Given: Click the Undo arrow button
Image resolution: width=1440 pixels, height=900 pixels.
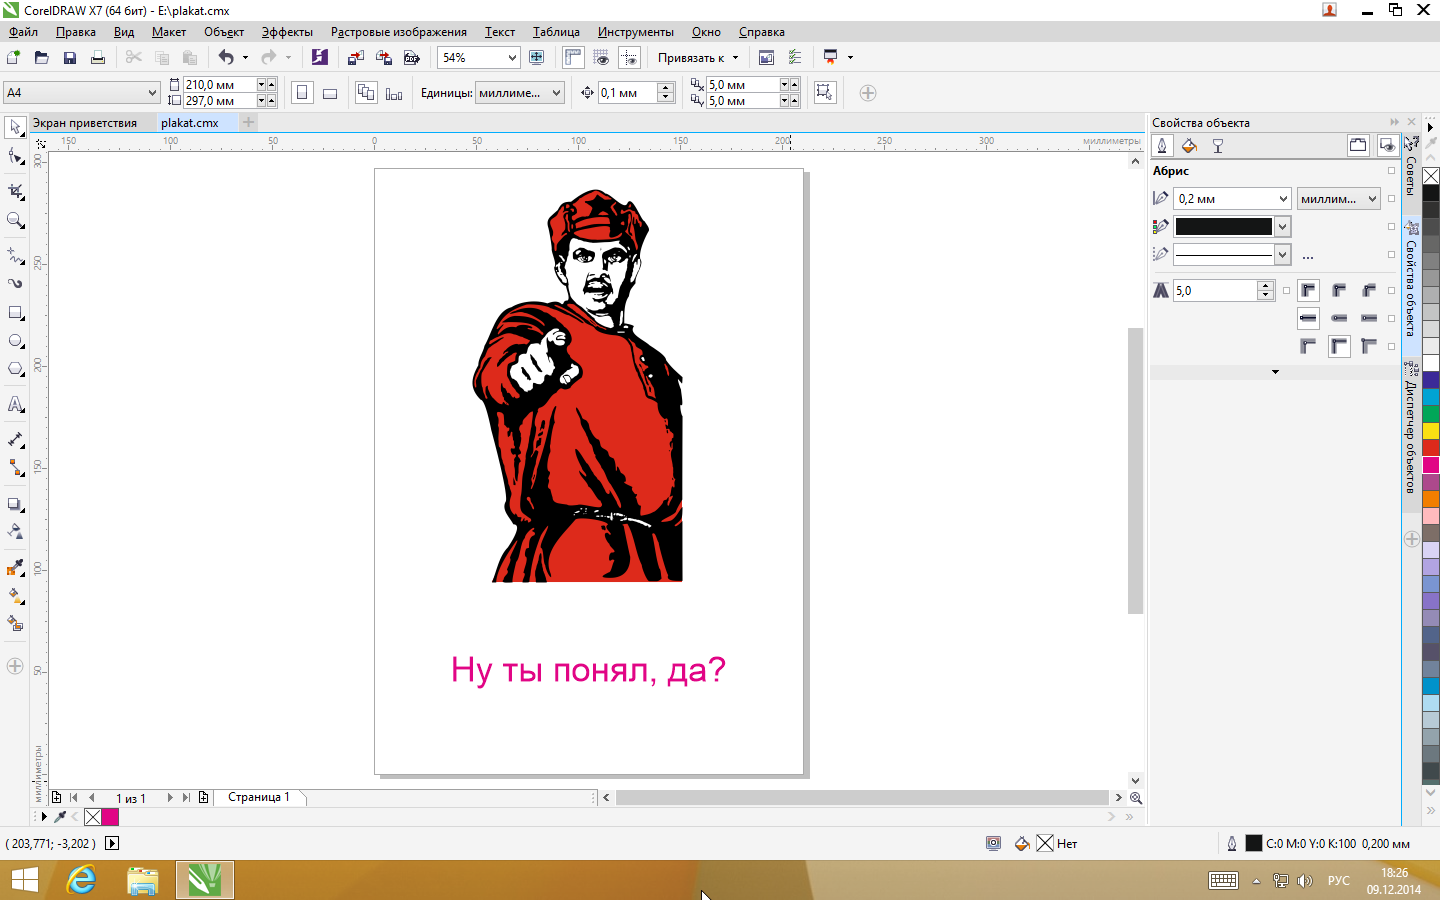Looking at the screenshot, I should [x=226, y=58].
